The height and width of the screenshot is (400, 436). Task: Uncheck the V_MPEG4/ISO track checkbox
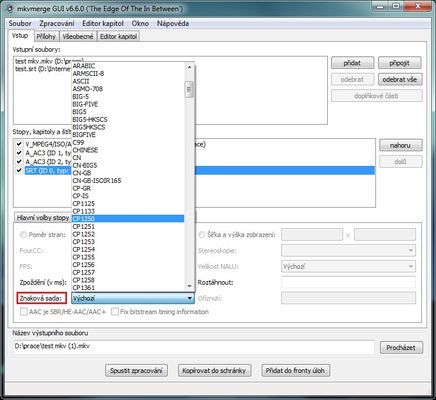tap(19, 144)
